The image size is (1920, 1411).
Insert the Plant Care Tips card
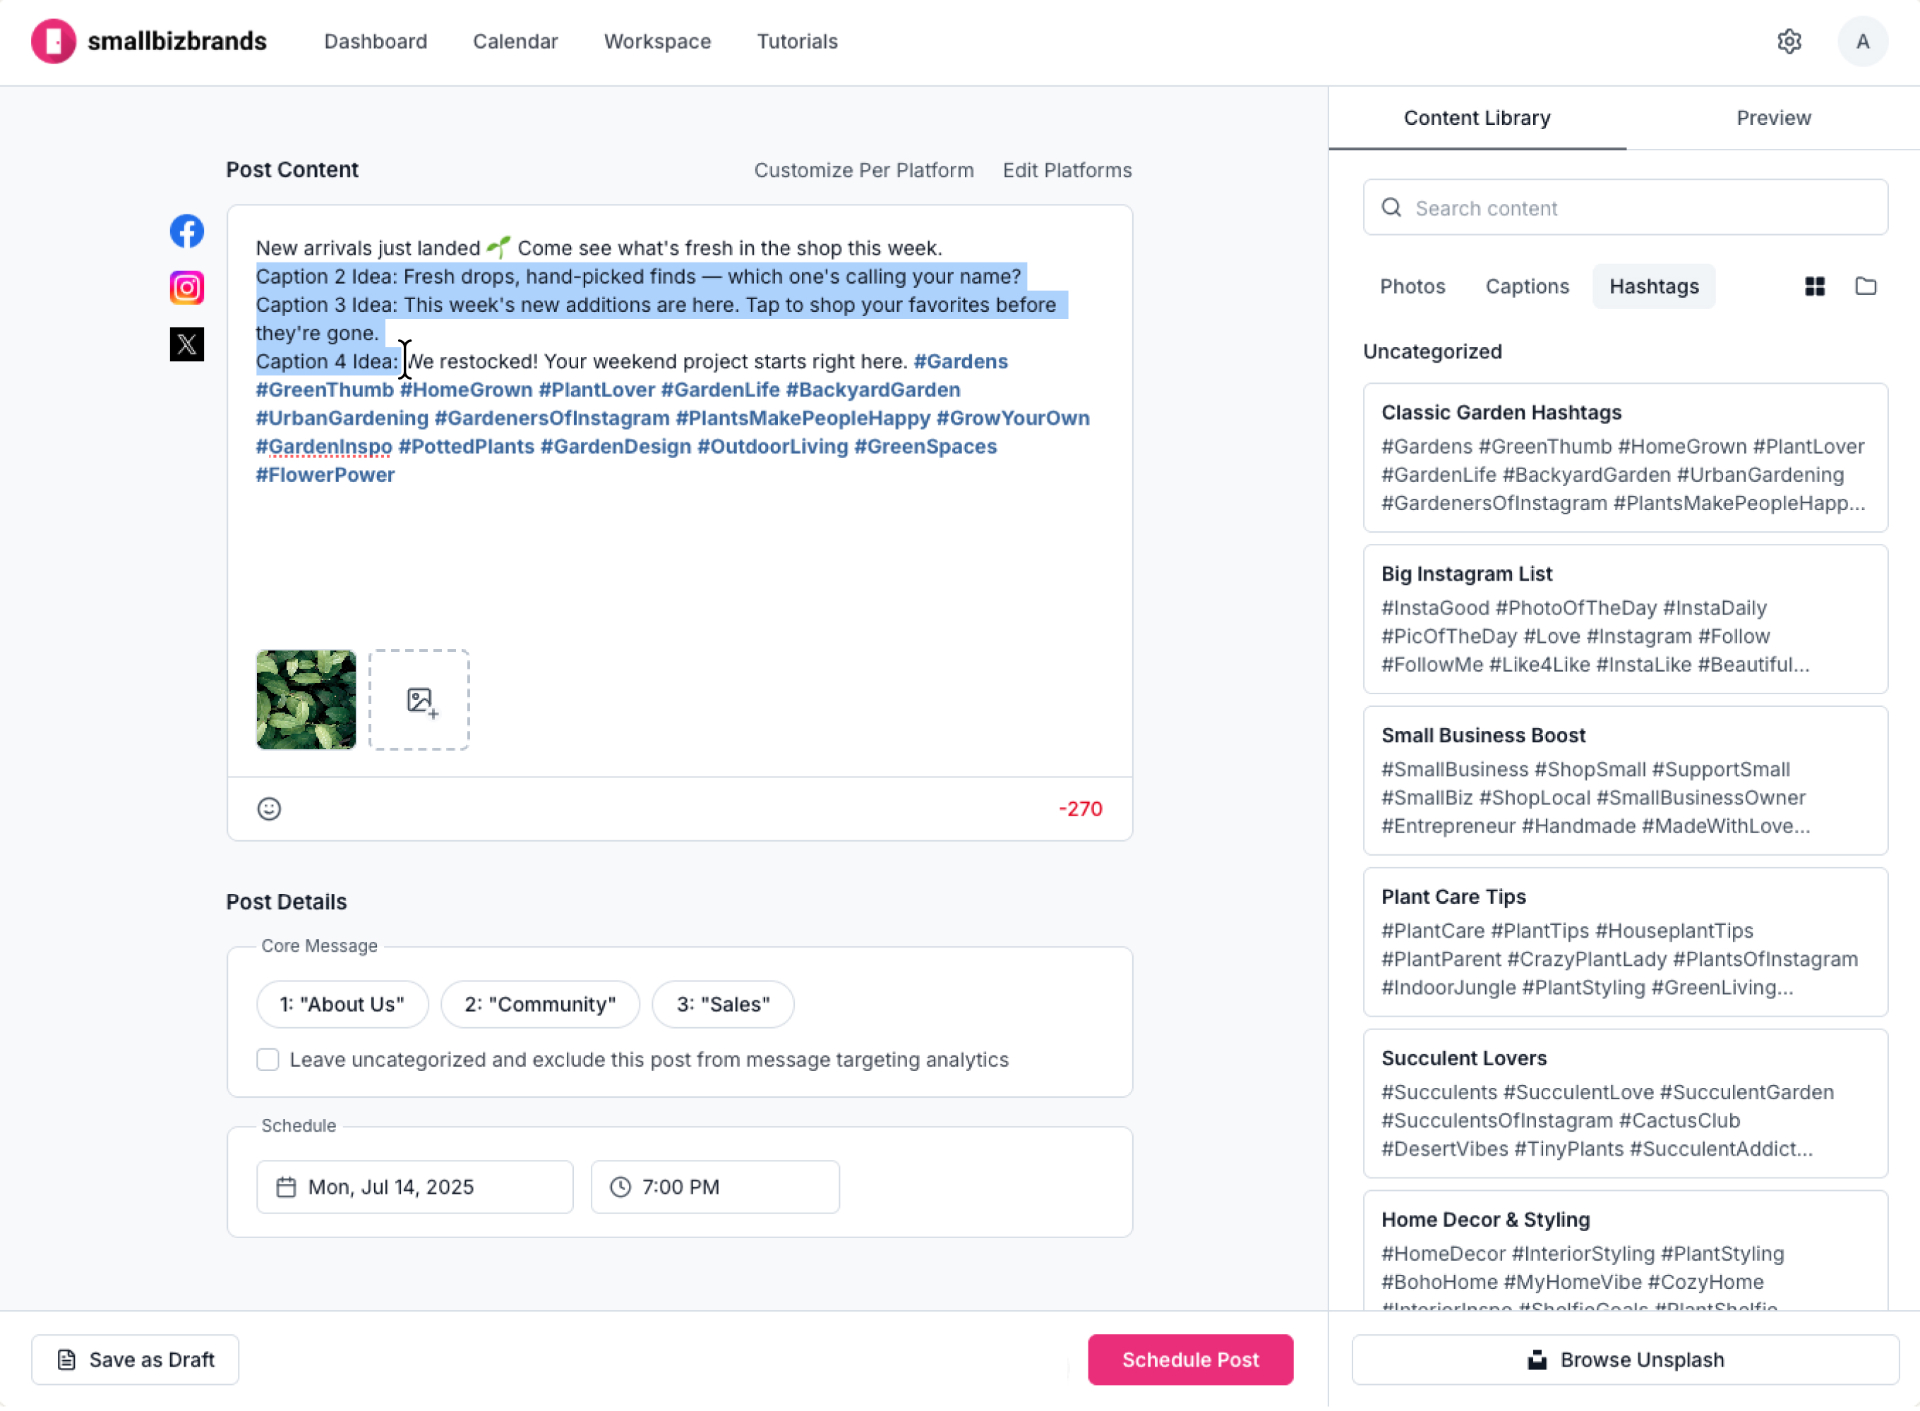[x=1625, y=942]
